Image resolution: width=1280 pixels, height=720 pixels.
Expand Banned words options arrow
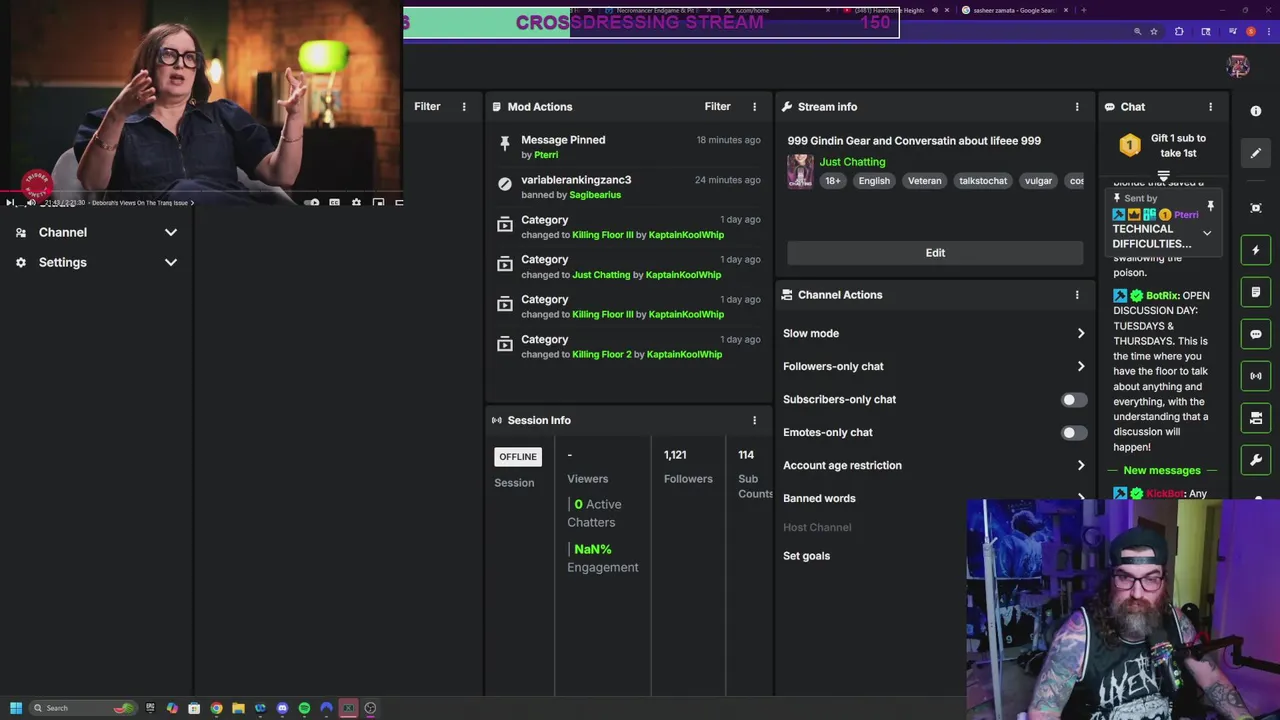click(x=1080, y=498)
